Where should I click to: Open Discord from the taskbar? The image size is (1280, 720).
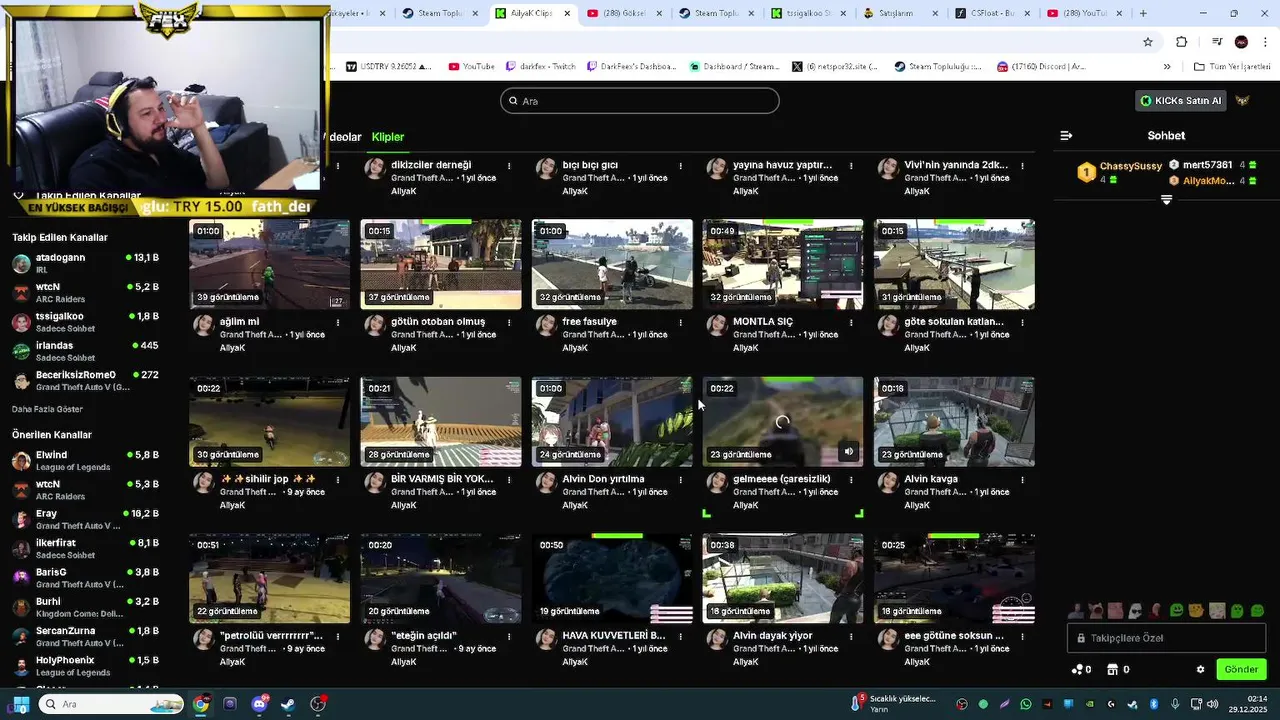point(260,704)
